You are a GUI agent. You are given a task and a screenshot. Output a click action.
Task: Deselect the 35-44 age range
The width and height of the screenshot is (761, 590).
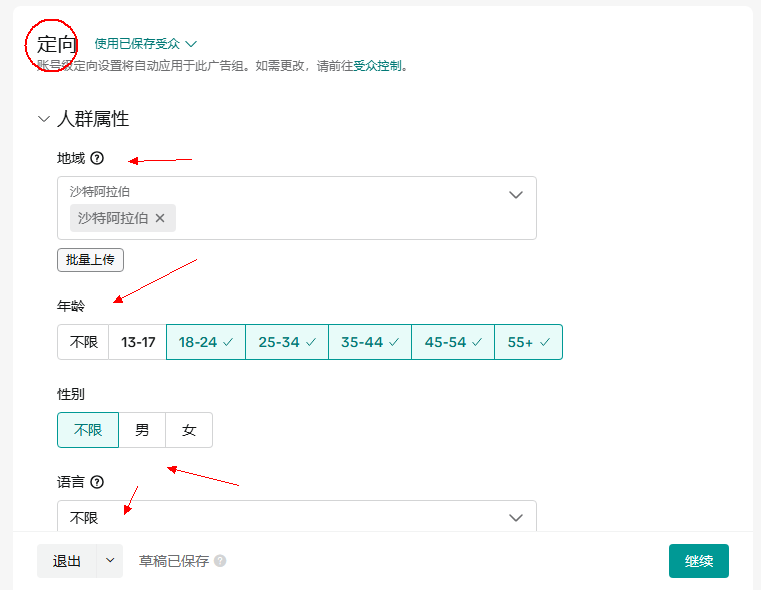pyautogui.click(x=369, y=342)
